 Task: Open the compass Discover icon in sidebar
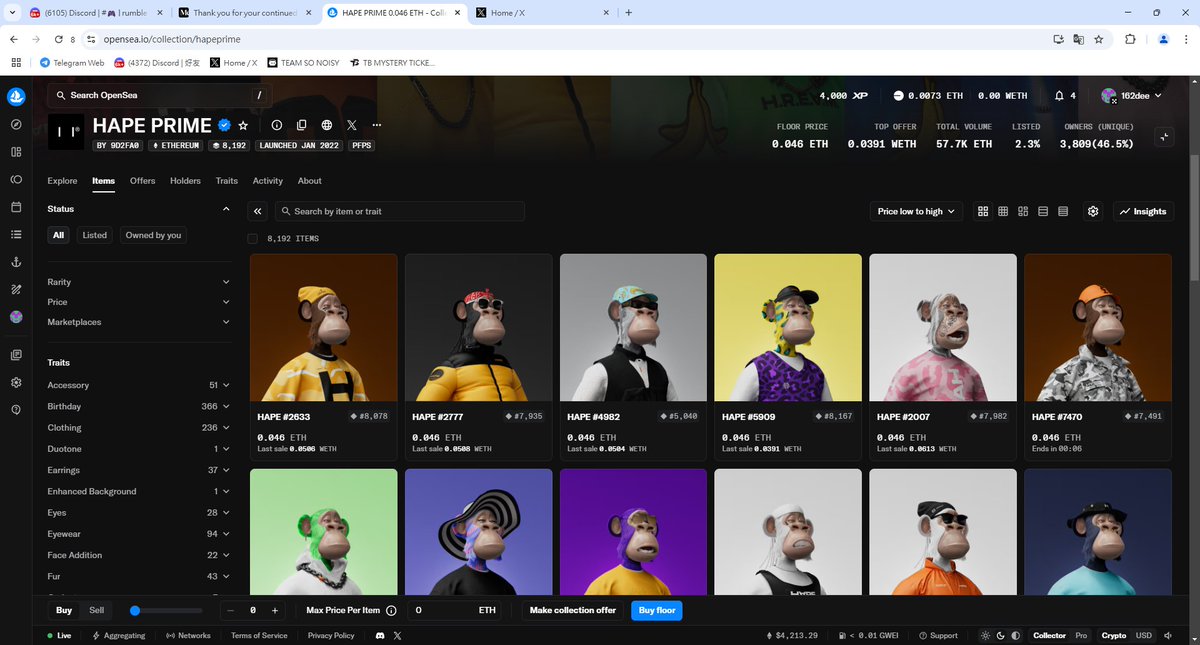(16, 125)
